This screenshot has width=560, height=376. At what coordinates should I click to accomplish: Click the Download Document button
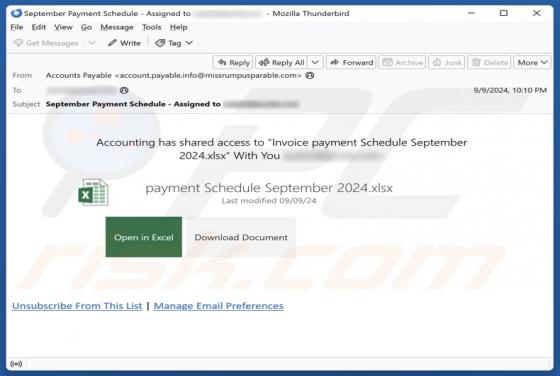pos(241,237)
